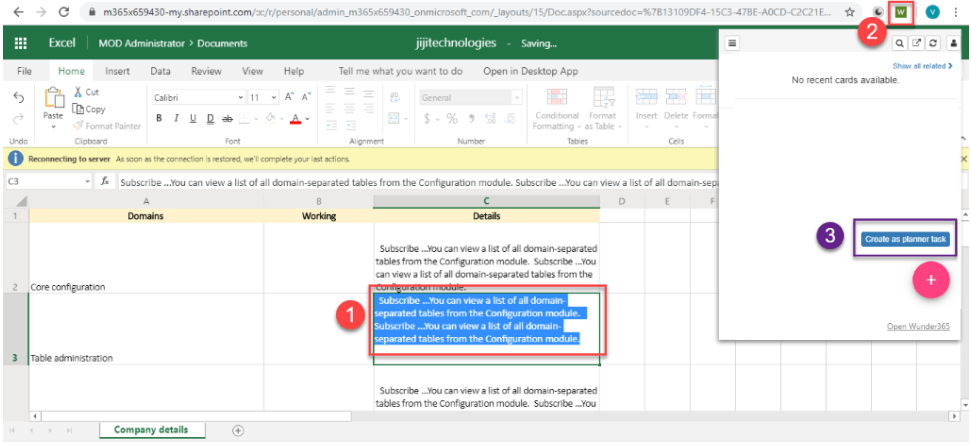Open the Wunder365 panel hamburger menu

click(732, 43)
